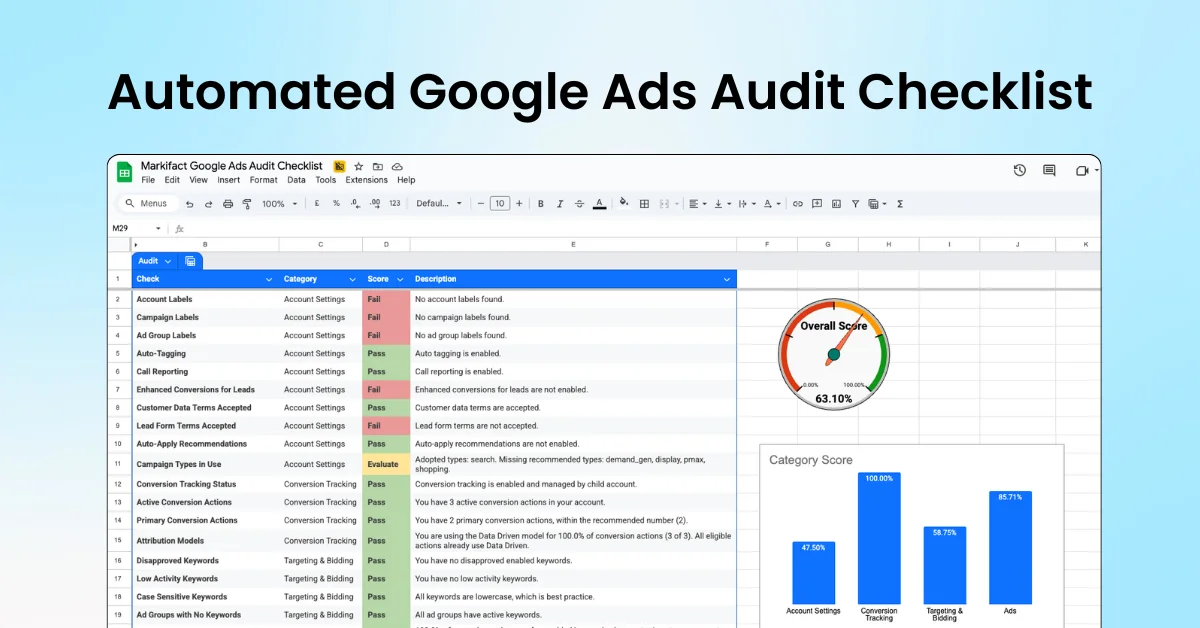Open the functions menu with the sigma icon
1200x628 pixels.
(900, 203)
